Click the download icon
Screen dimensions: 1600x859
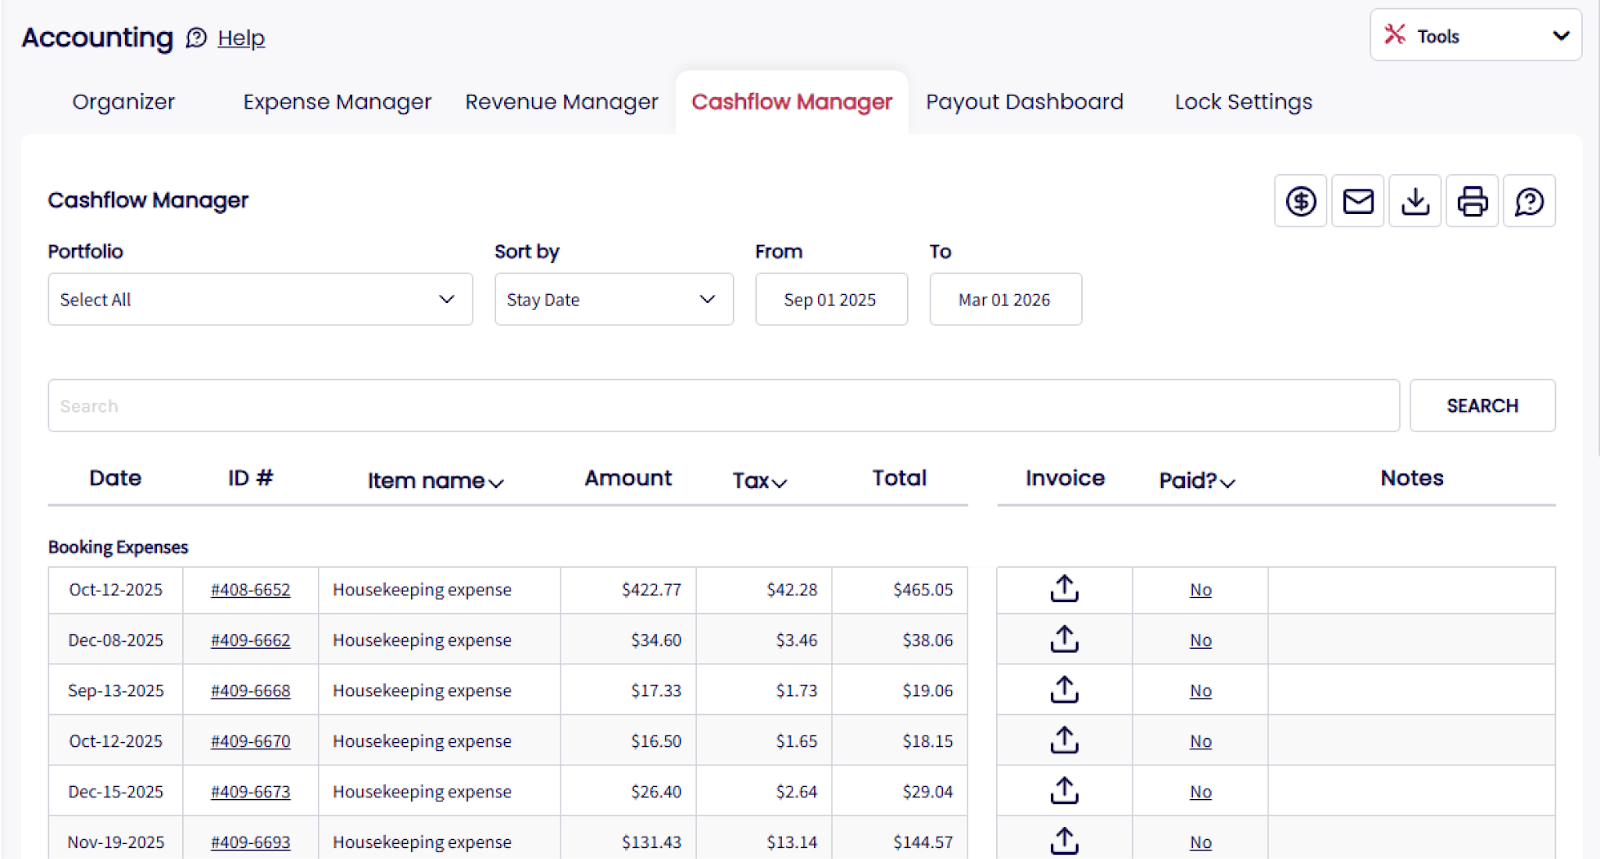(x=1415, y=201)
